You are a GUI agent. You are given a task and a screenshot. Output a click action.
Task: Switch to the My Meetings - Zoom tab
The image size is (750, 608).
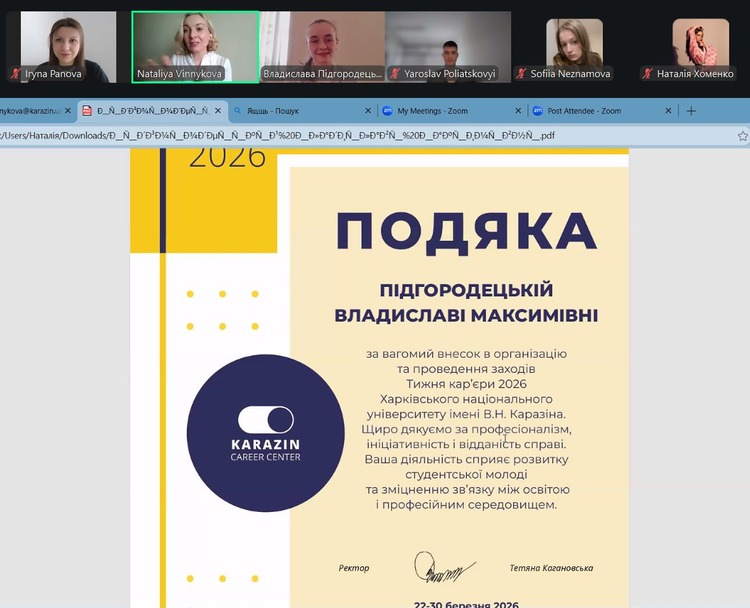coord(440,111)
